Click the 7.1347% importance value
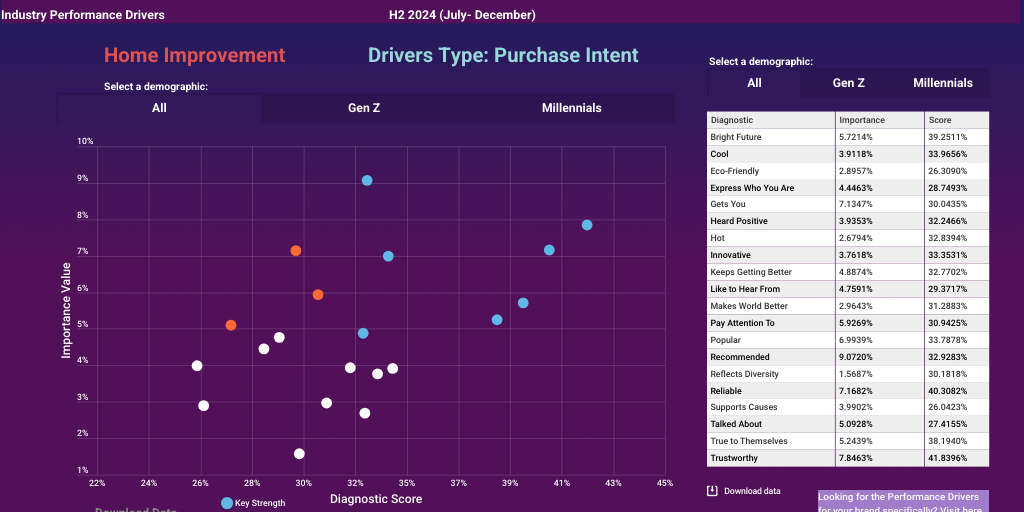The width and height of the screenshot is (1024, 512). point(856,204)
